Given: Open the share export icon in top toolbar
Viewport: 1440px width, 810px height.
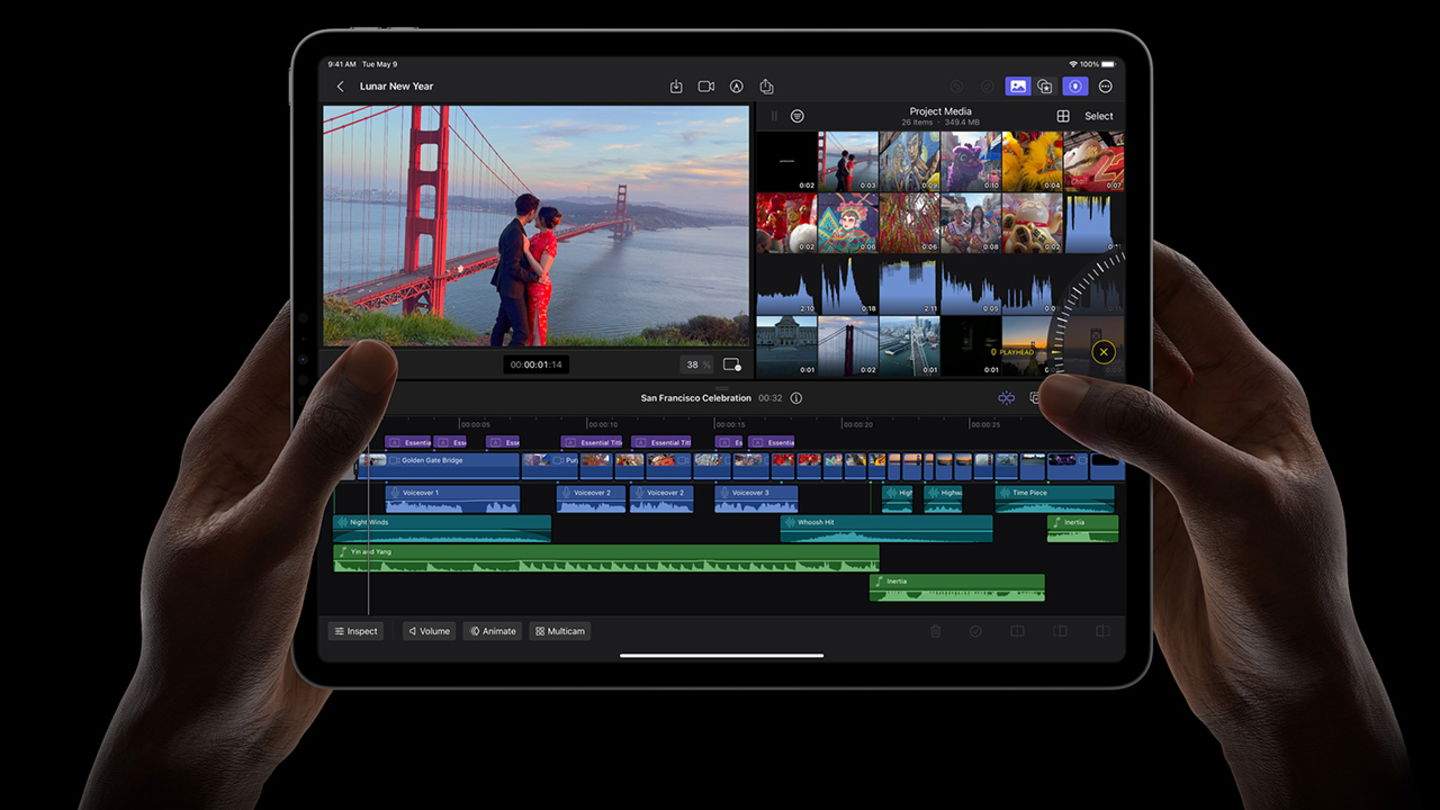Looking at the screenshot, I should coord(767,86).
